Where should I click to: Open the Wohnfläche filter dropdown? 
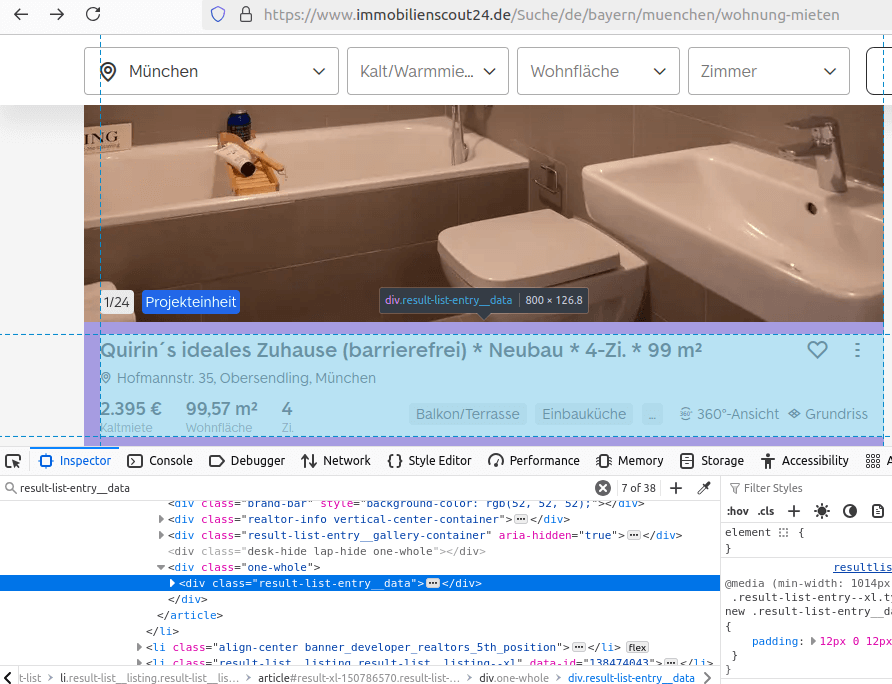click(x=598, y=71)
